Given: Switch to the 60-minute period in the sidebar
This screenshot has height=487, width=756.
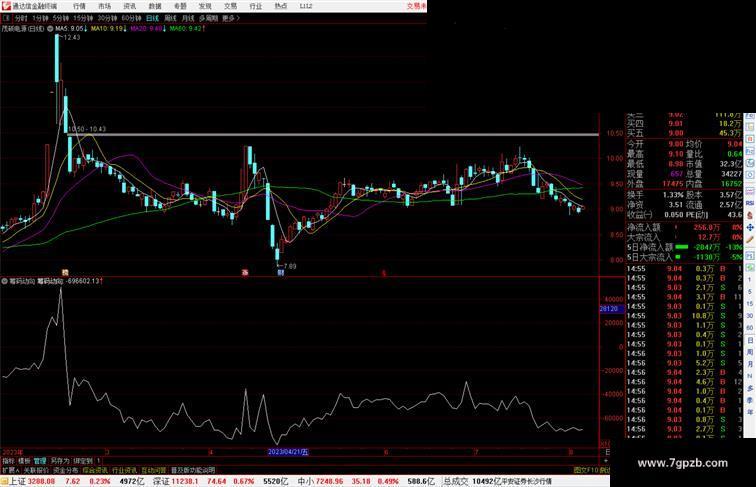Looking at the screenshot, I should [x=750, y=327].
